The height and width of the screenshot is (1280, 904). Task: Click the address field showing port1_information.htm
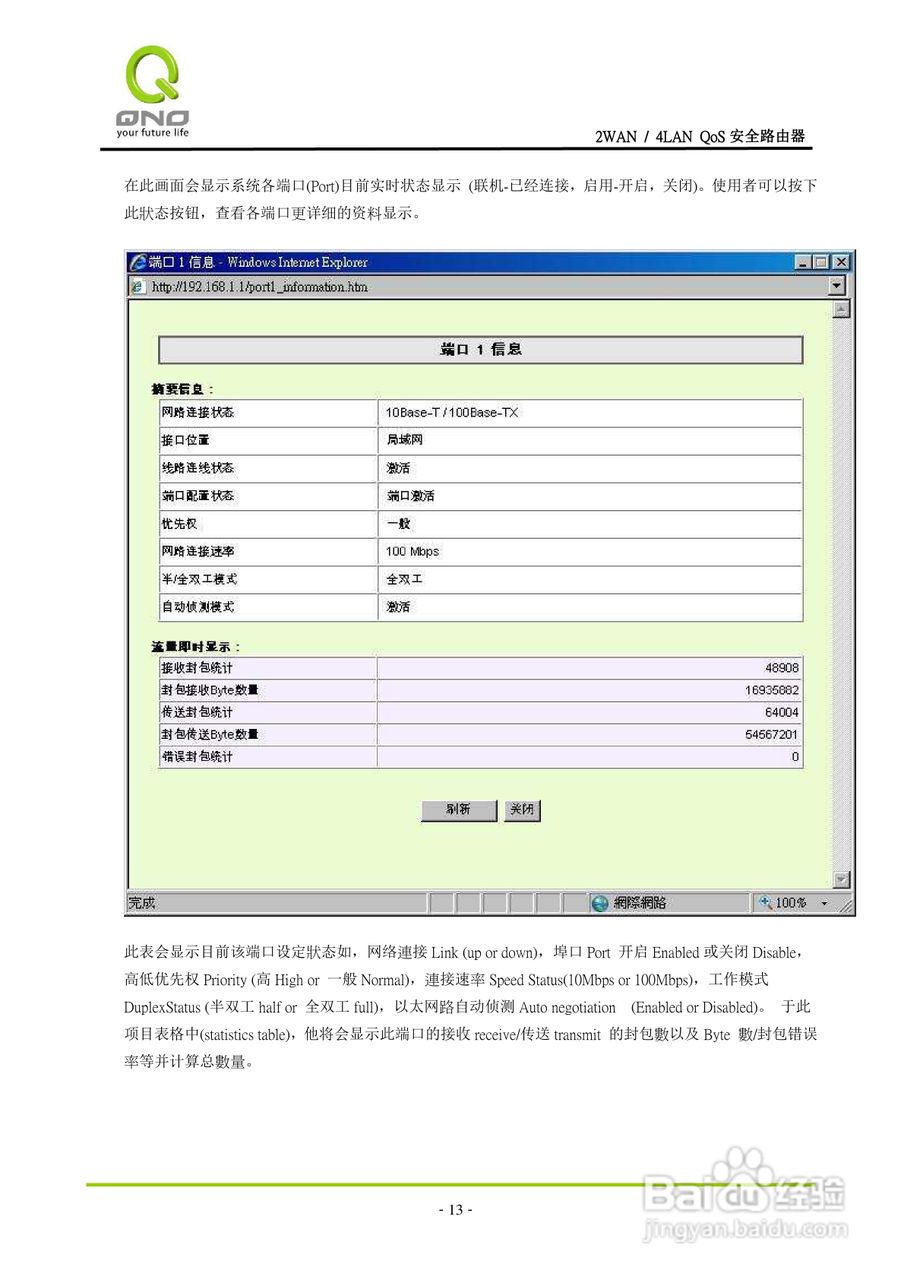pyautogui.click(x=480, y=287)
